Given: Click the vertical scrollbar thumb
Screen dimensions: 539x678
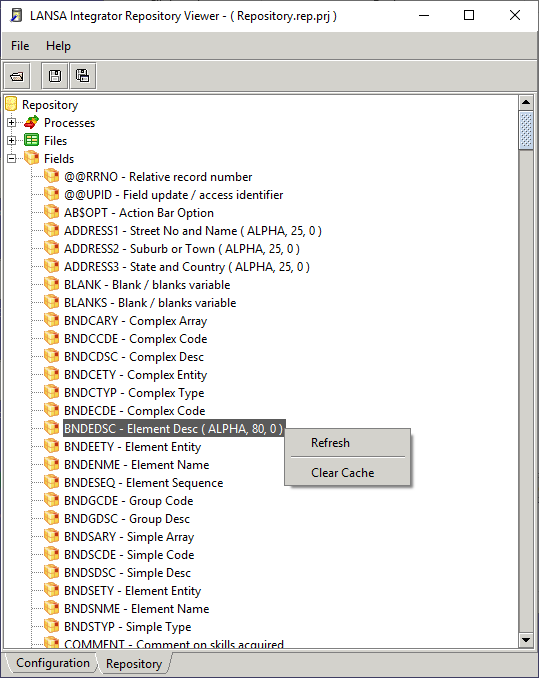Looking at the screenshot, I should coord(526,130).
